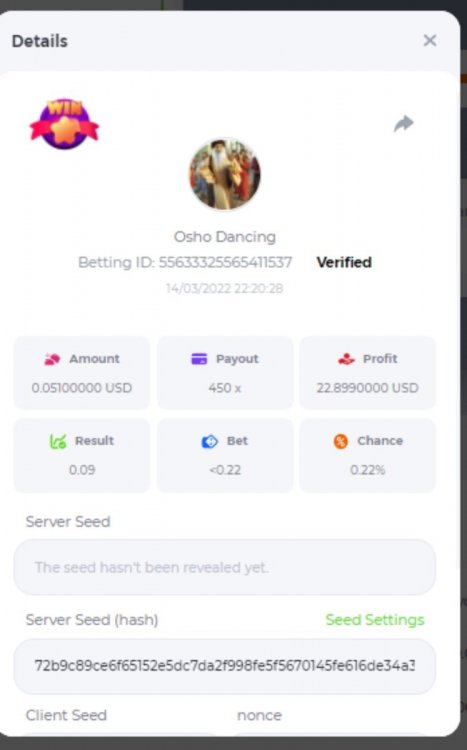The width and height of the screenshot is (467, 750).
Task: Click the 0.22% chance value
Action: coord(367,470)
